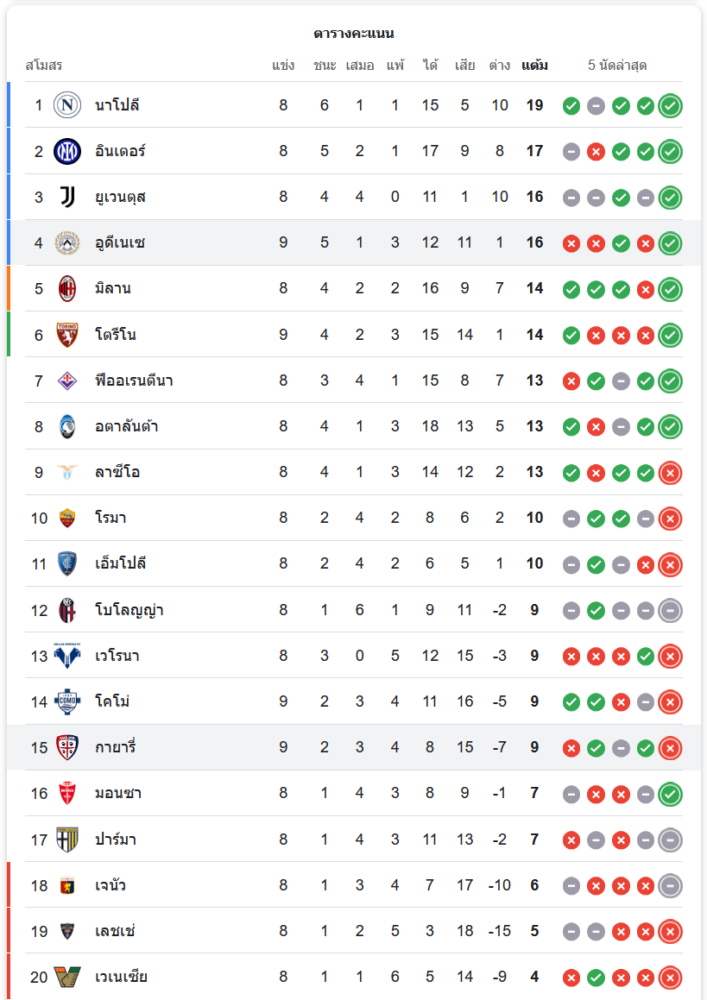Screen dimensions: 707x1000
Task: Click the สโมสร club column header
Action: [43, 66]
